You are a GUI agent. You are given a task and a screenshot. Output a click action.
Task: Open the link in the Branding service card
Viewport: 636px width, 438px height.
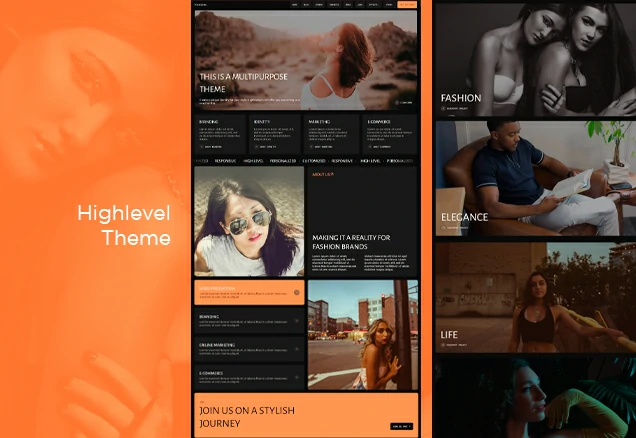[x=211, y=147]
